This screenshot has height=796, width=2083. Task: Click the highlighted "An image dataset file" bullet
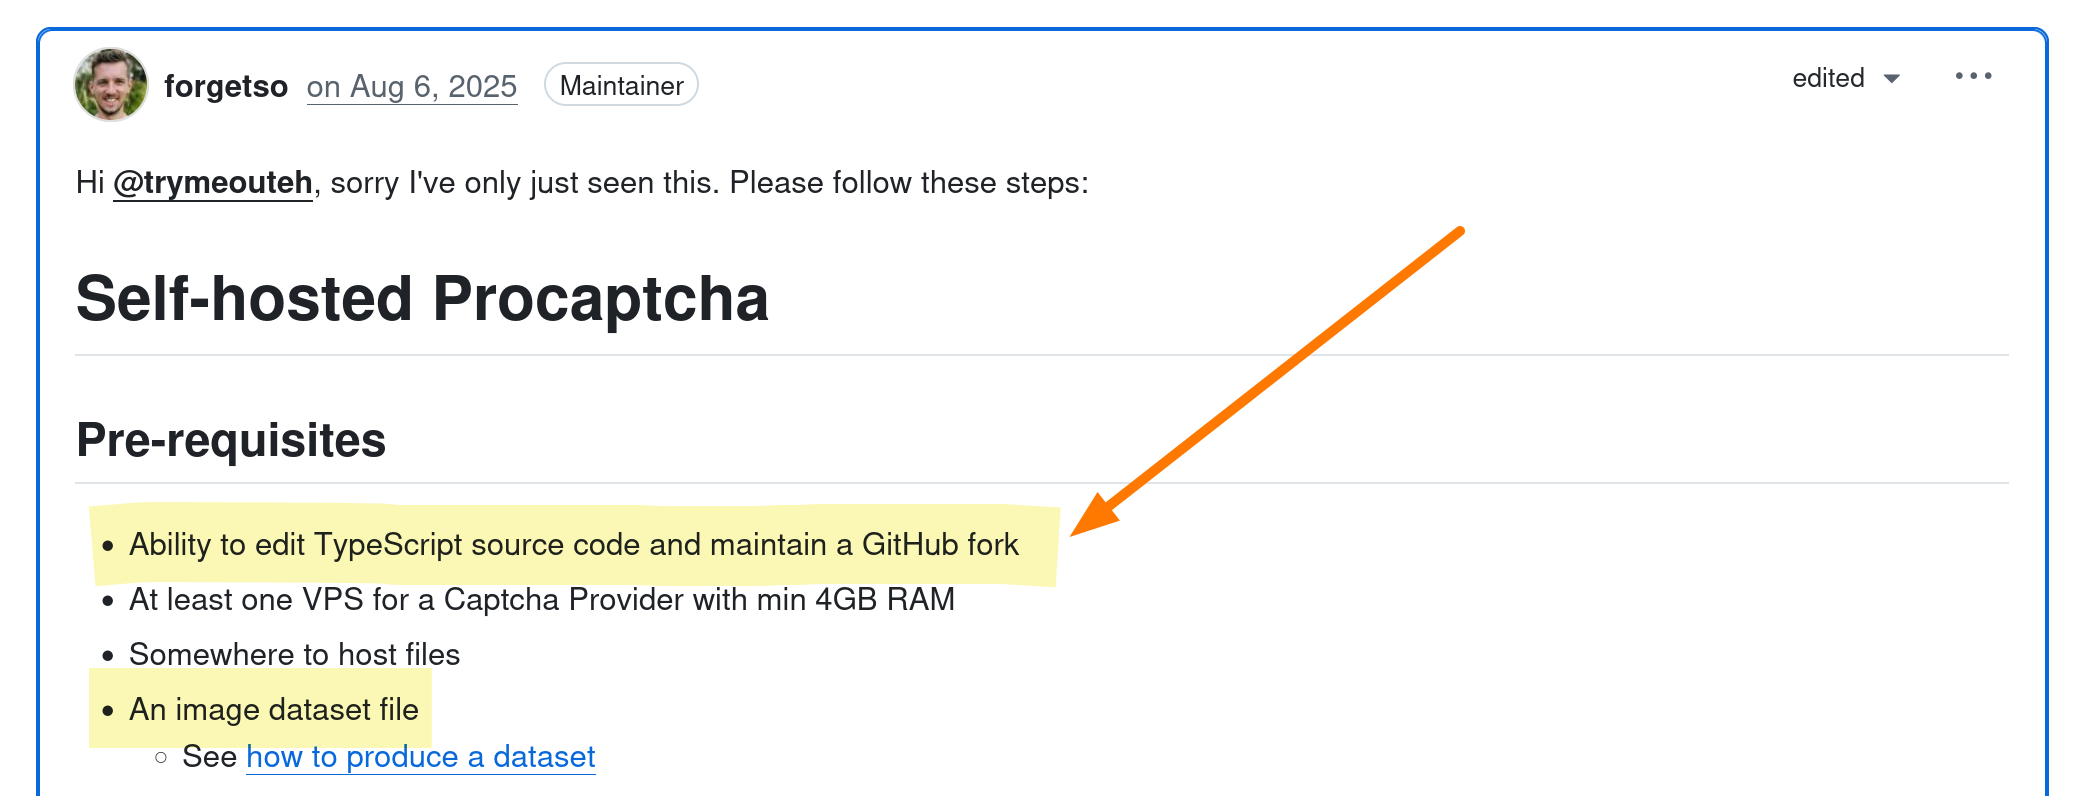pyautogui.click(x=273, y=710)
